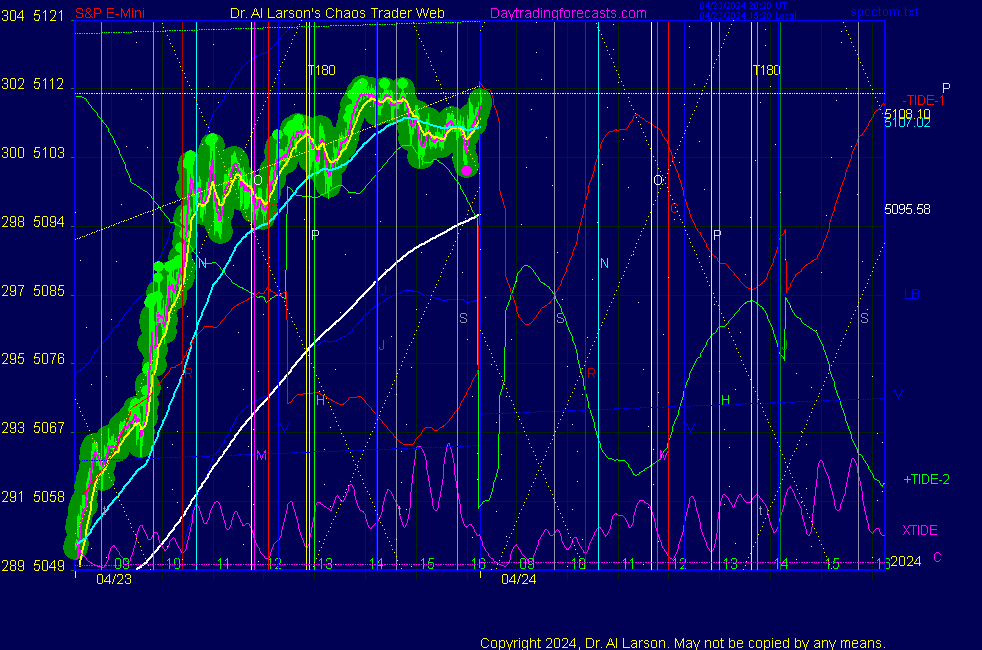The height and width of the screenshot is (650, 982).
Task: Click the 5108.10 price readout
Action: [907, 113]
